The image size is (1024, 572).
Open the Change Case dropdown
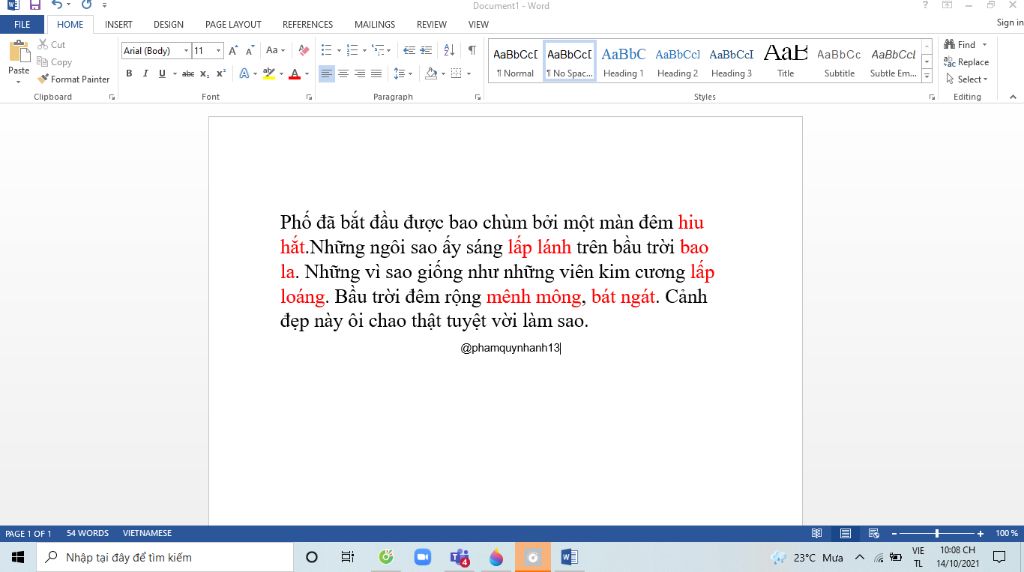pyautogui.click(x=275, y=50)
